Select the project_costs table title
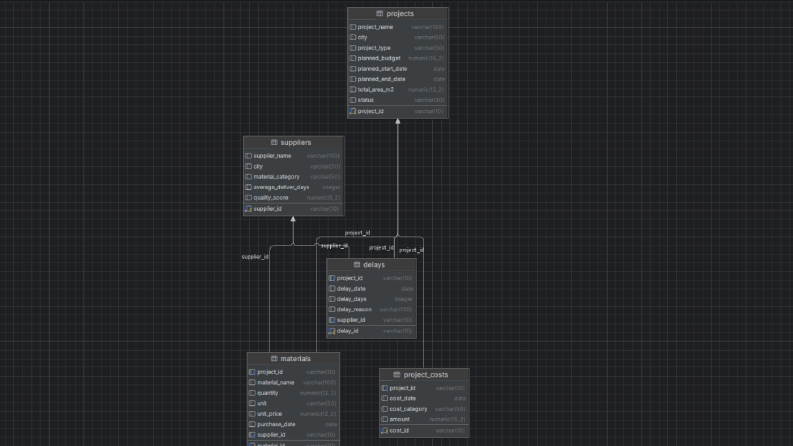 click(x=426, y=375)
